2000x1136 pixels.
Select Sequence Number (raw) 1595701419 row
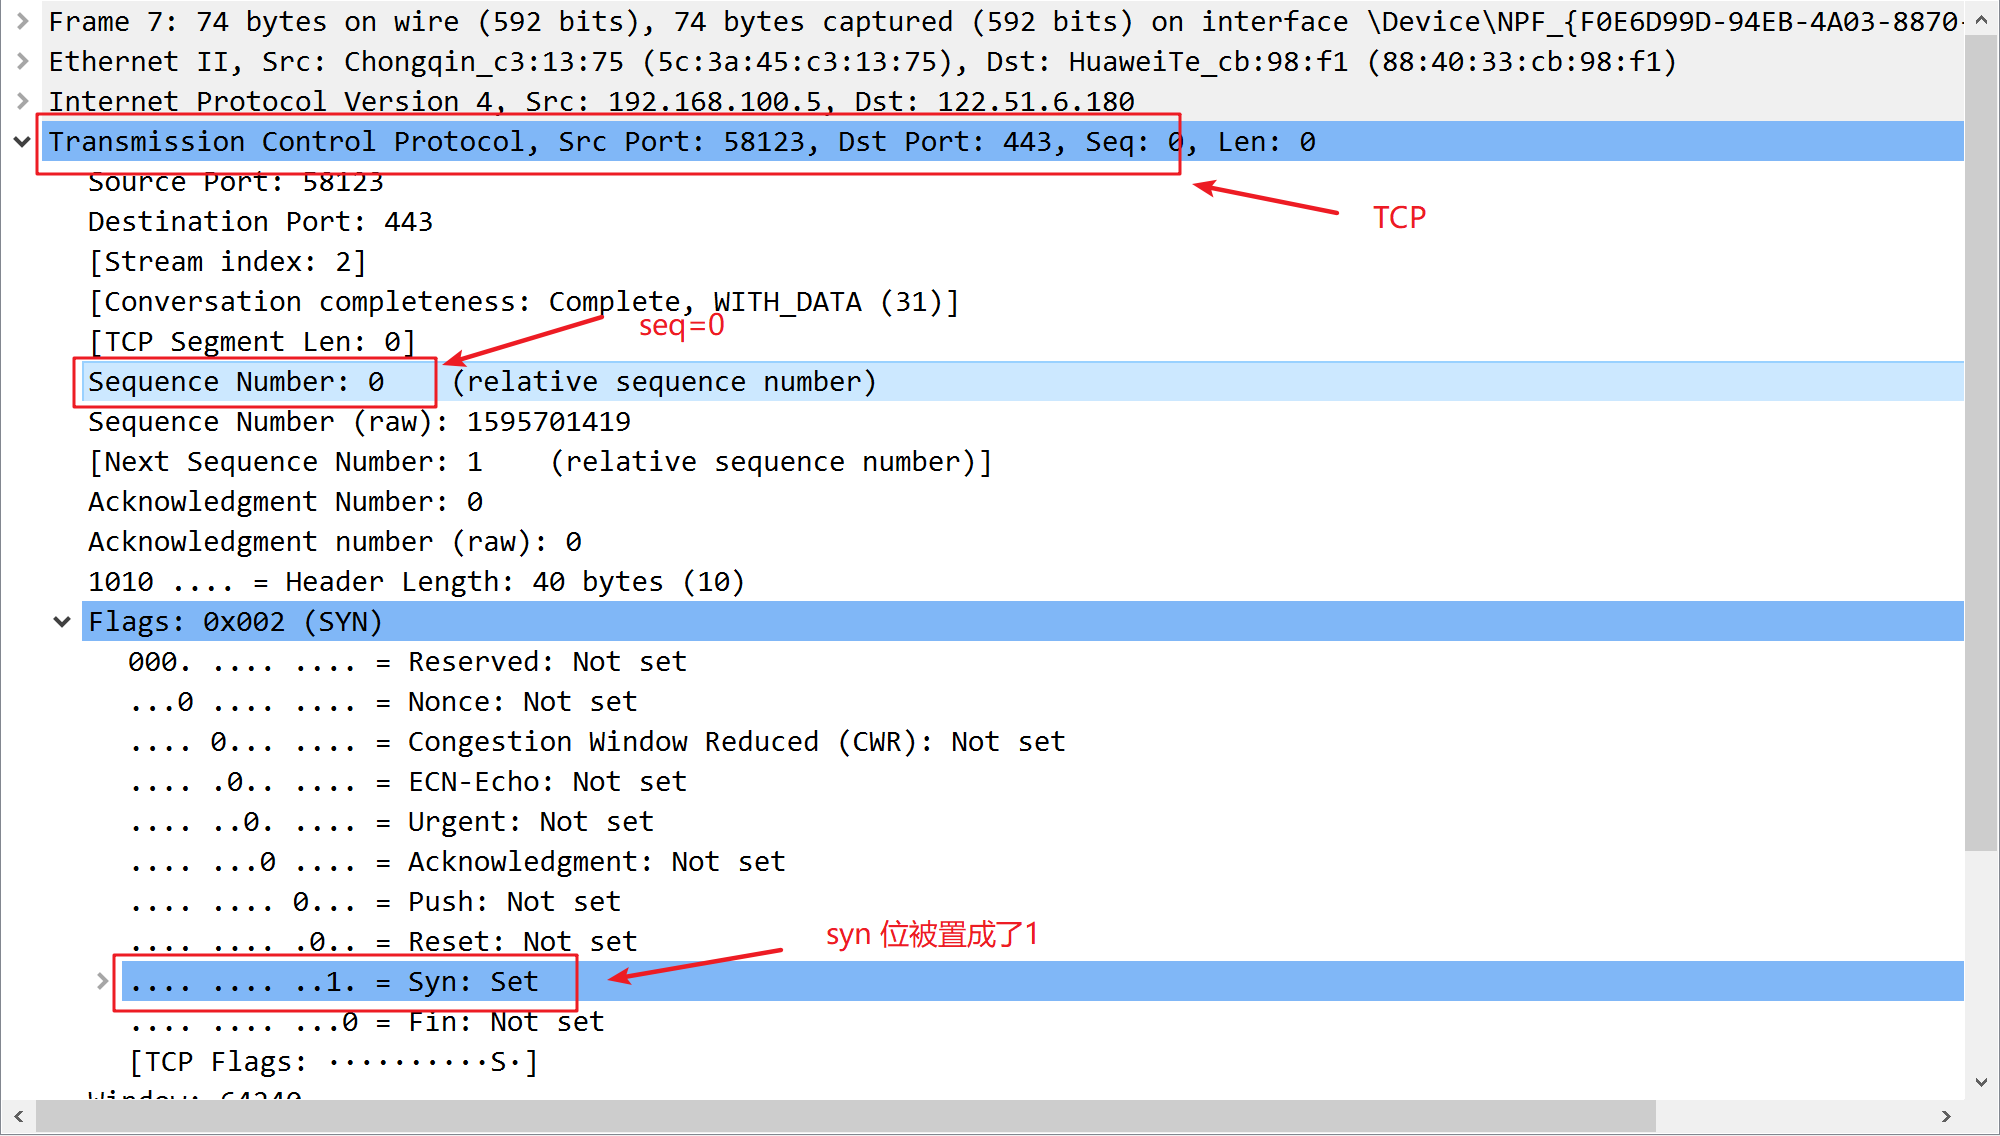359,422
